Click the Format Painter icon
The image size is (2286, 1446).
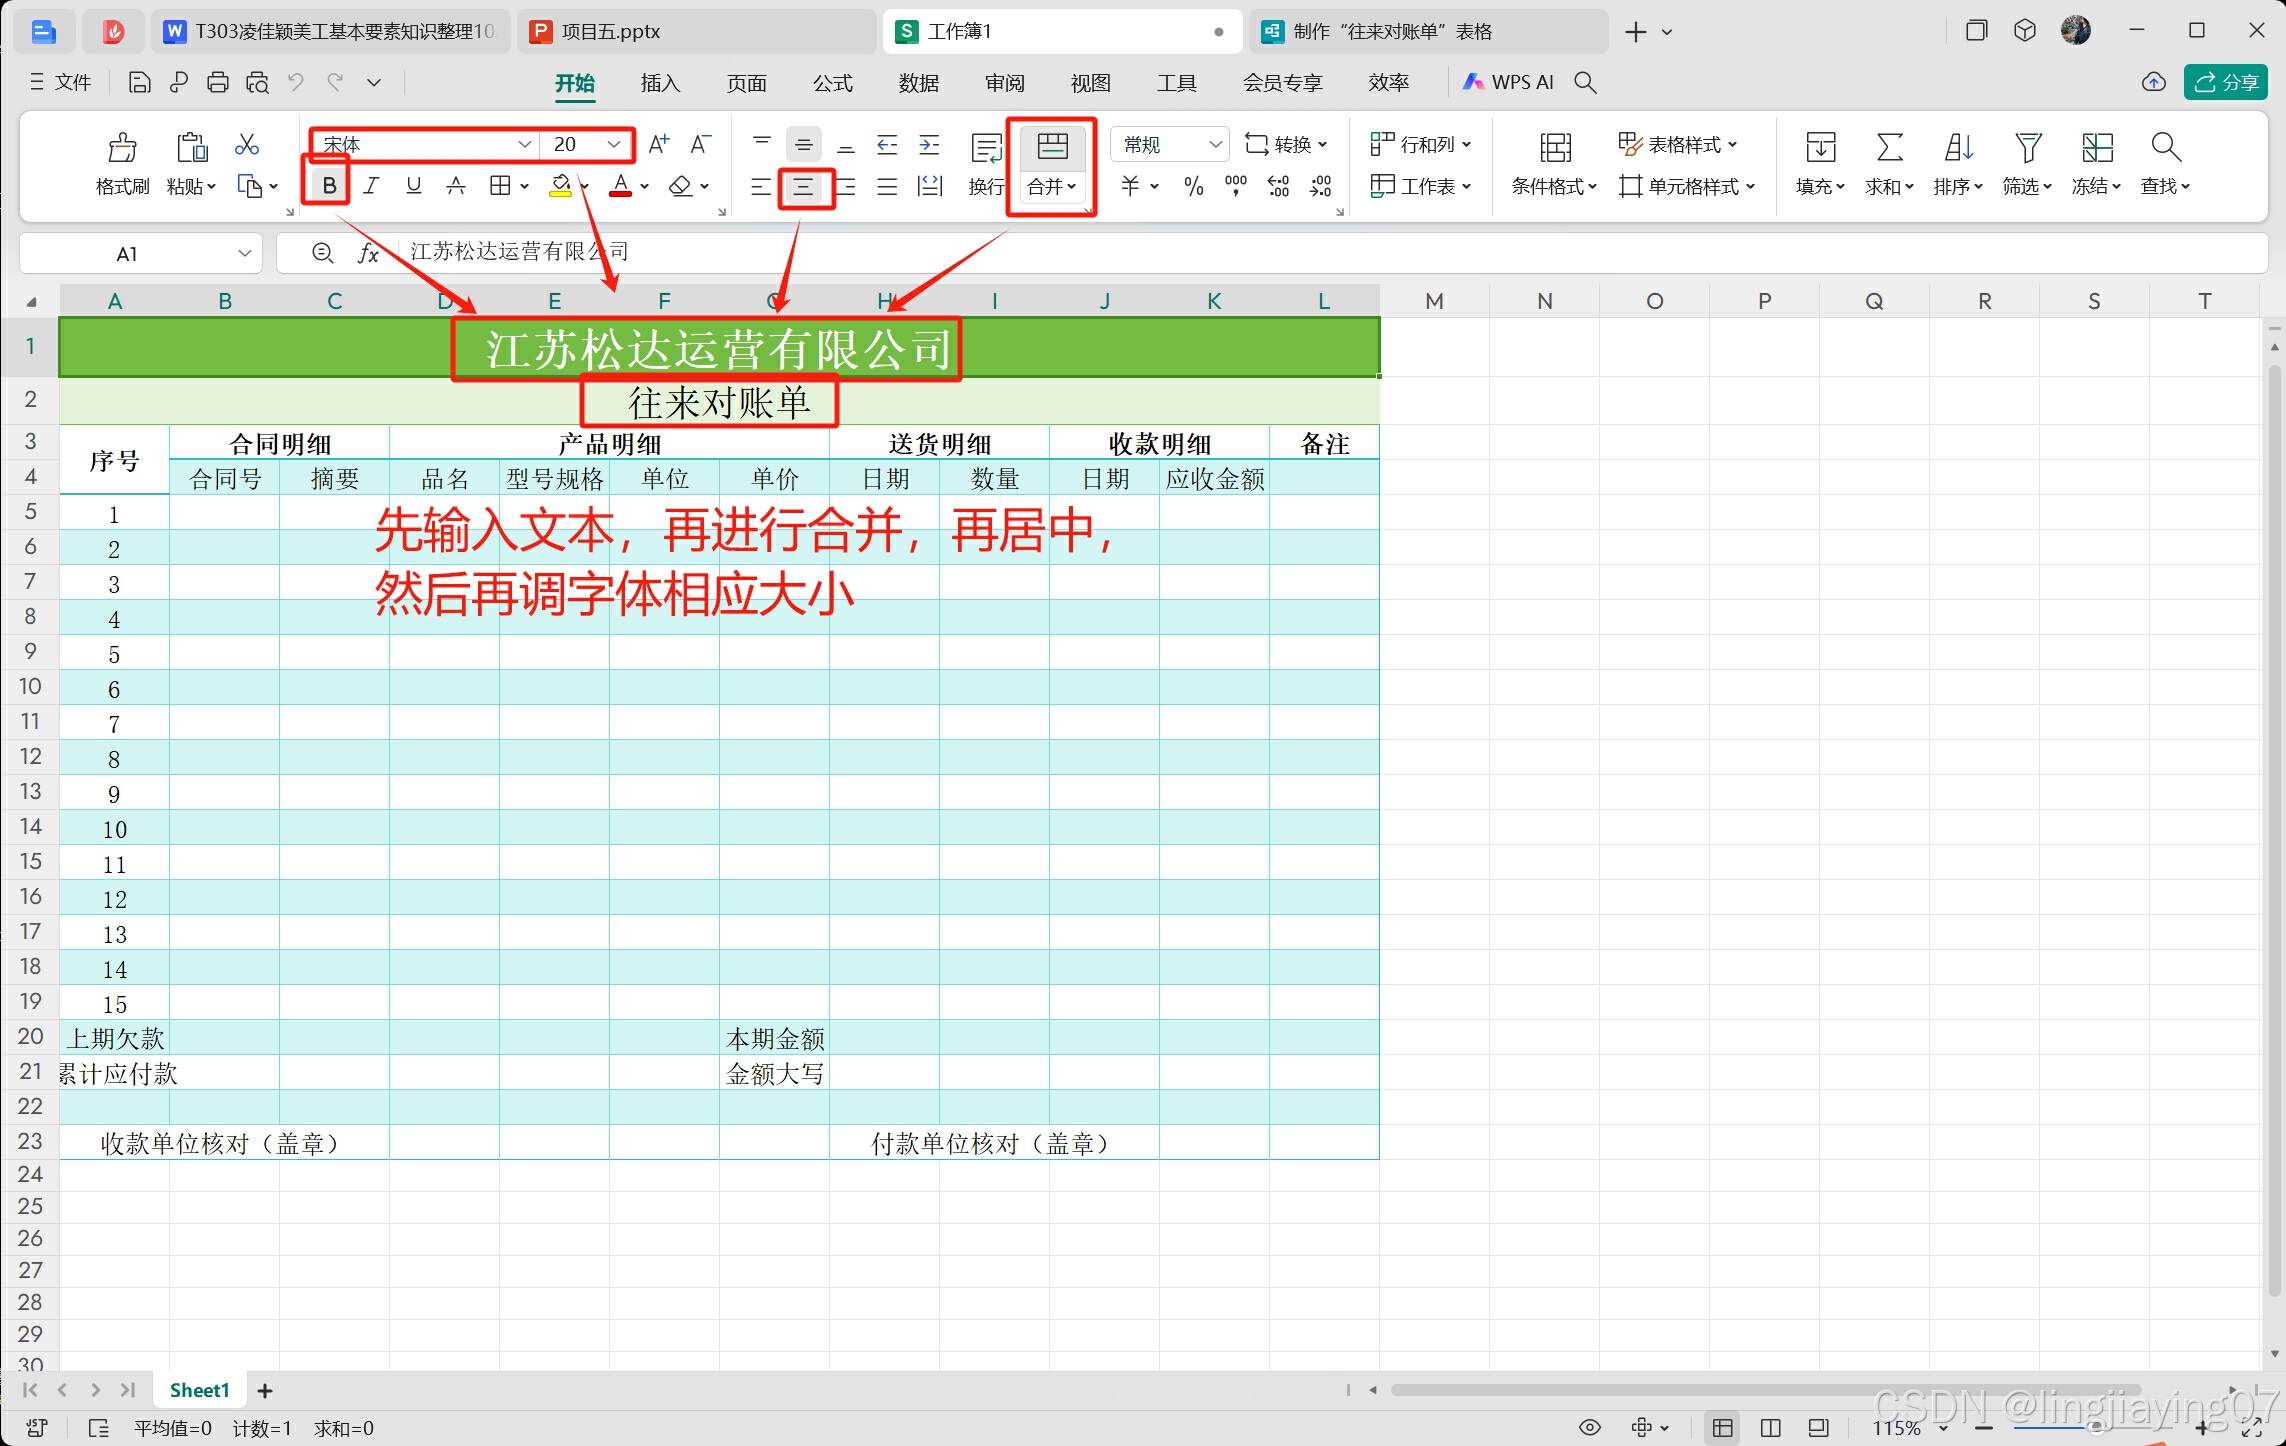point(122,148)
